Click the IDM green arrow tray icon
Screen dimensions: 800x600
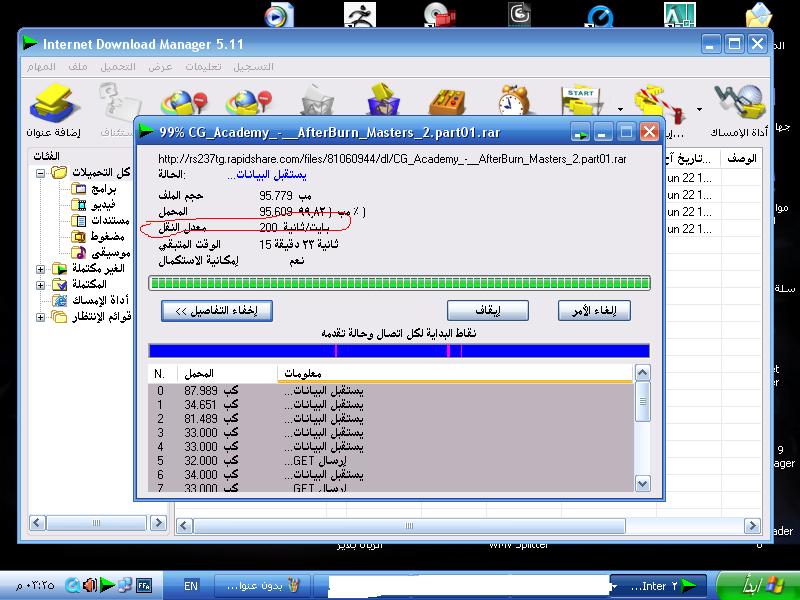[x=107, y=584]
